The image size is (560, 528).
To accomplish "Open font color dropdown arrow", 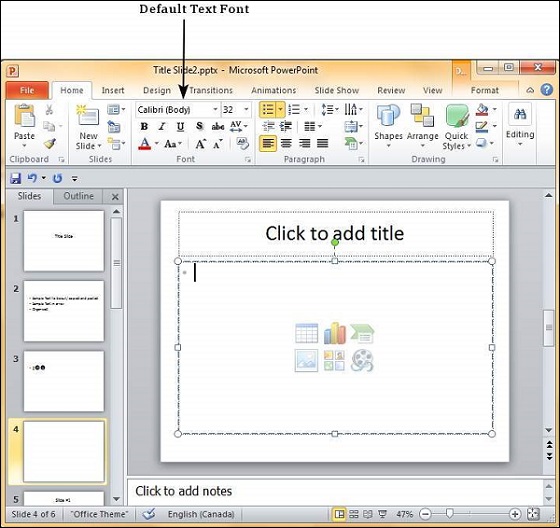I will (x=156, y=144).
